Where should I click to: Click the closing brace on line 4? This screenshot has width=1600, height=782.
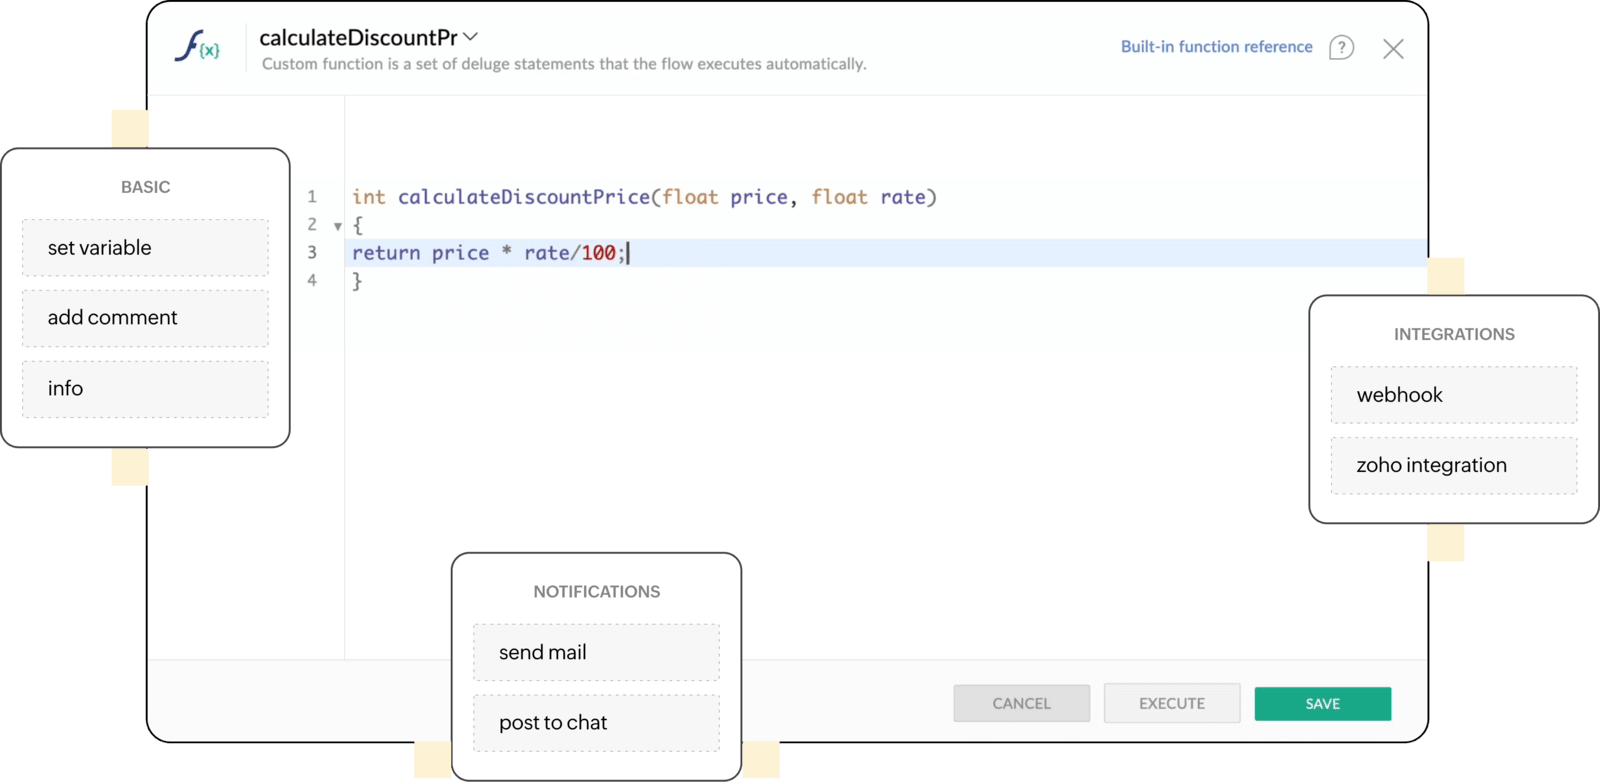tap(357, 281)
